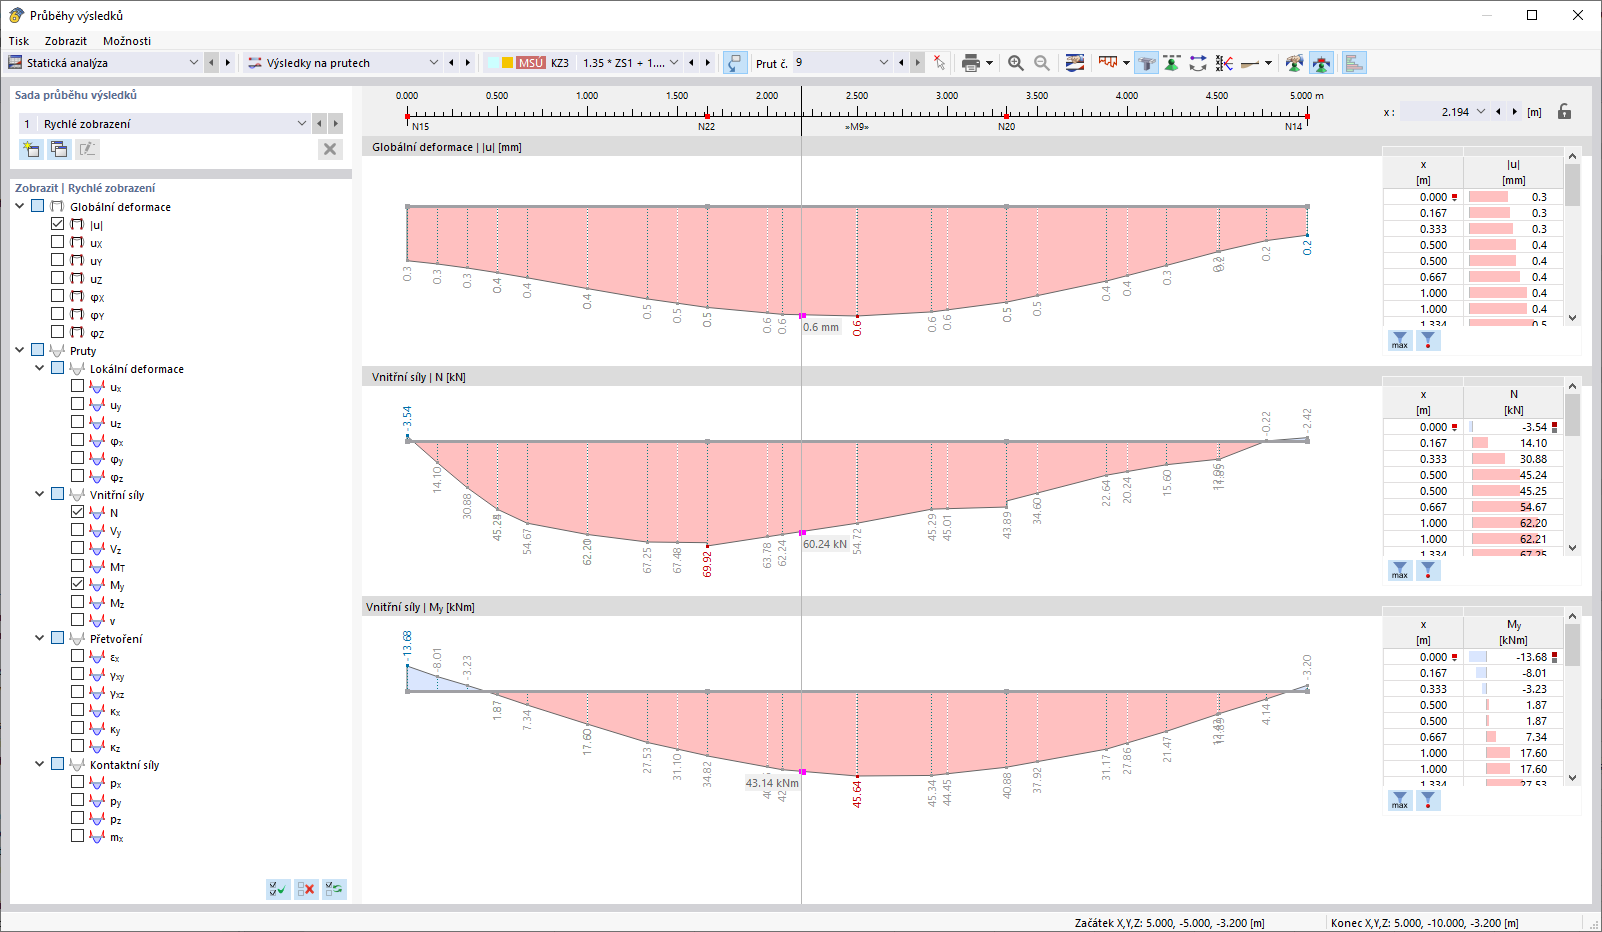The height and width of the screenshot is (932, 1602).
Task: Click the scrollbar thumb of the |u| table
Action: (x=1573, y=185)
